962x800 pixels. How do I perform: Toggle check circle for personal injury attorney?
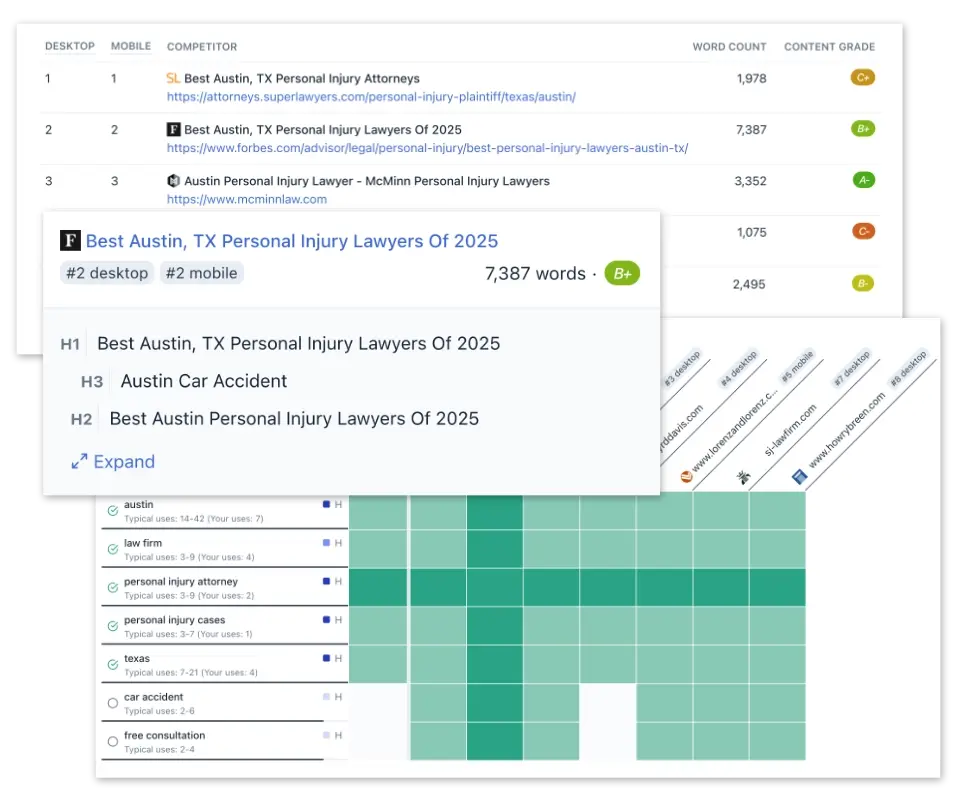113,588
